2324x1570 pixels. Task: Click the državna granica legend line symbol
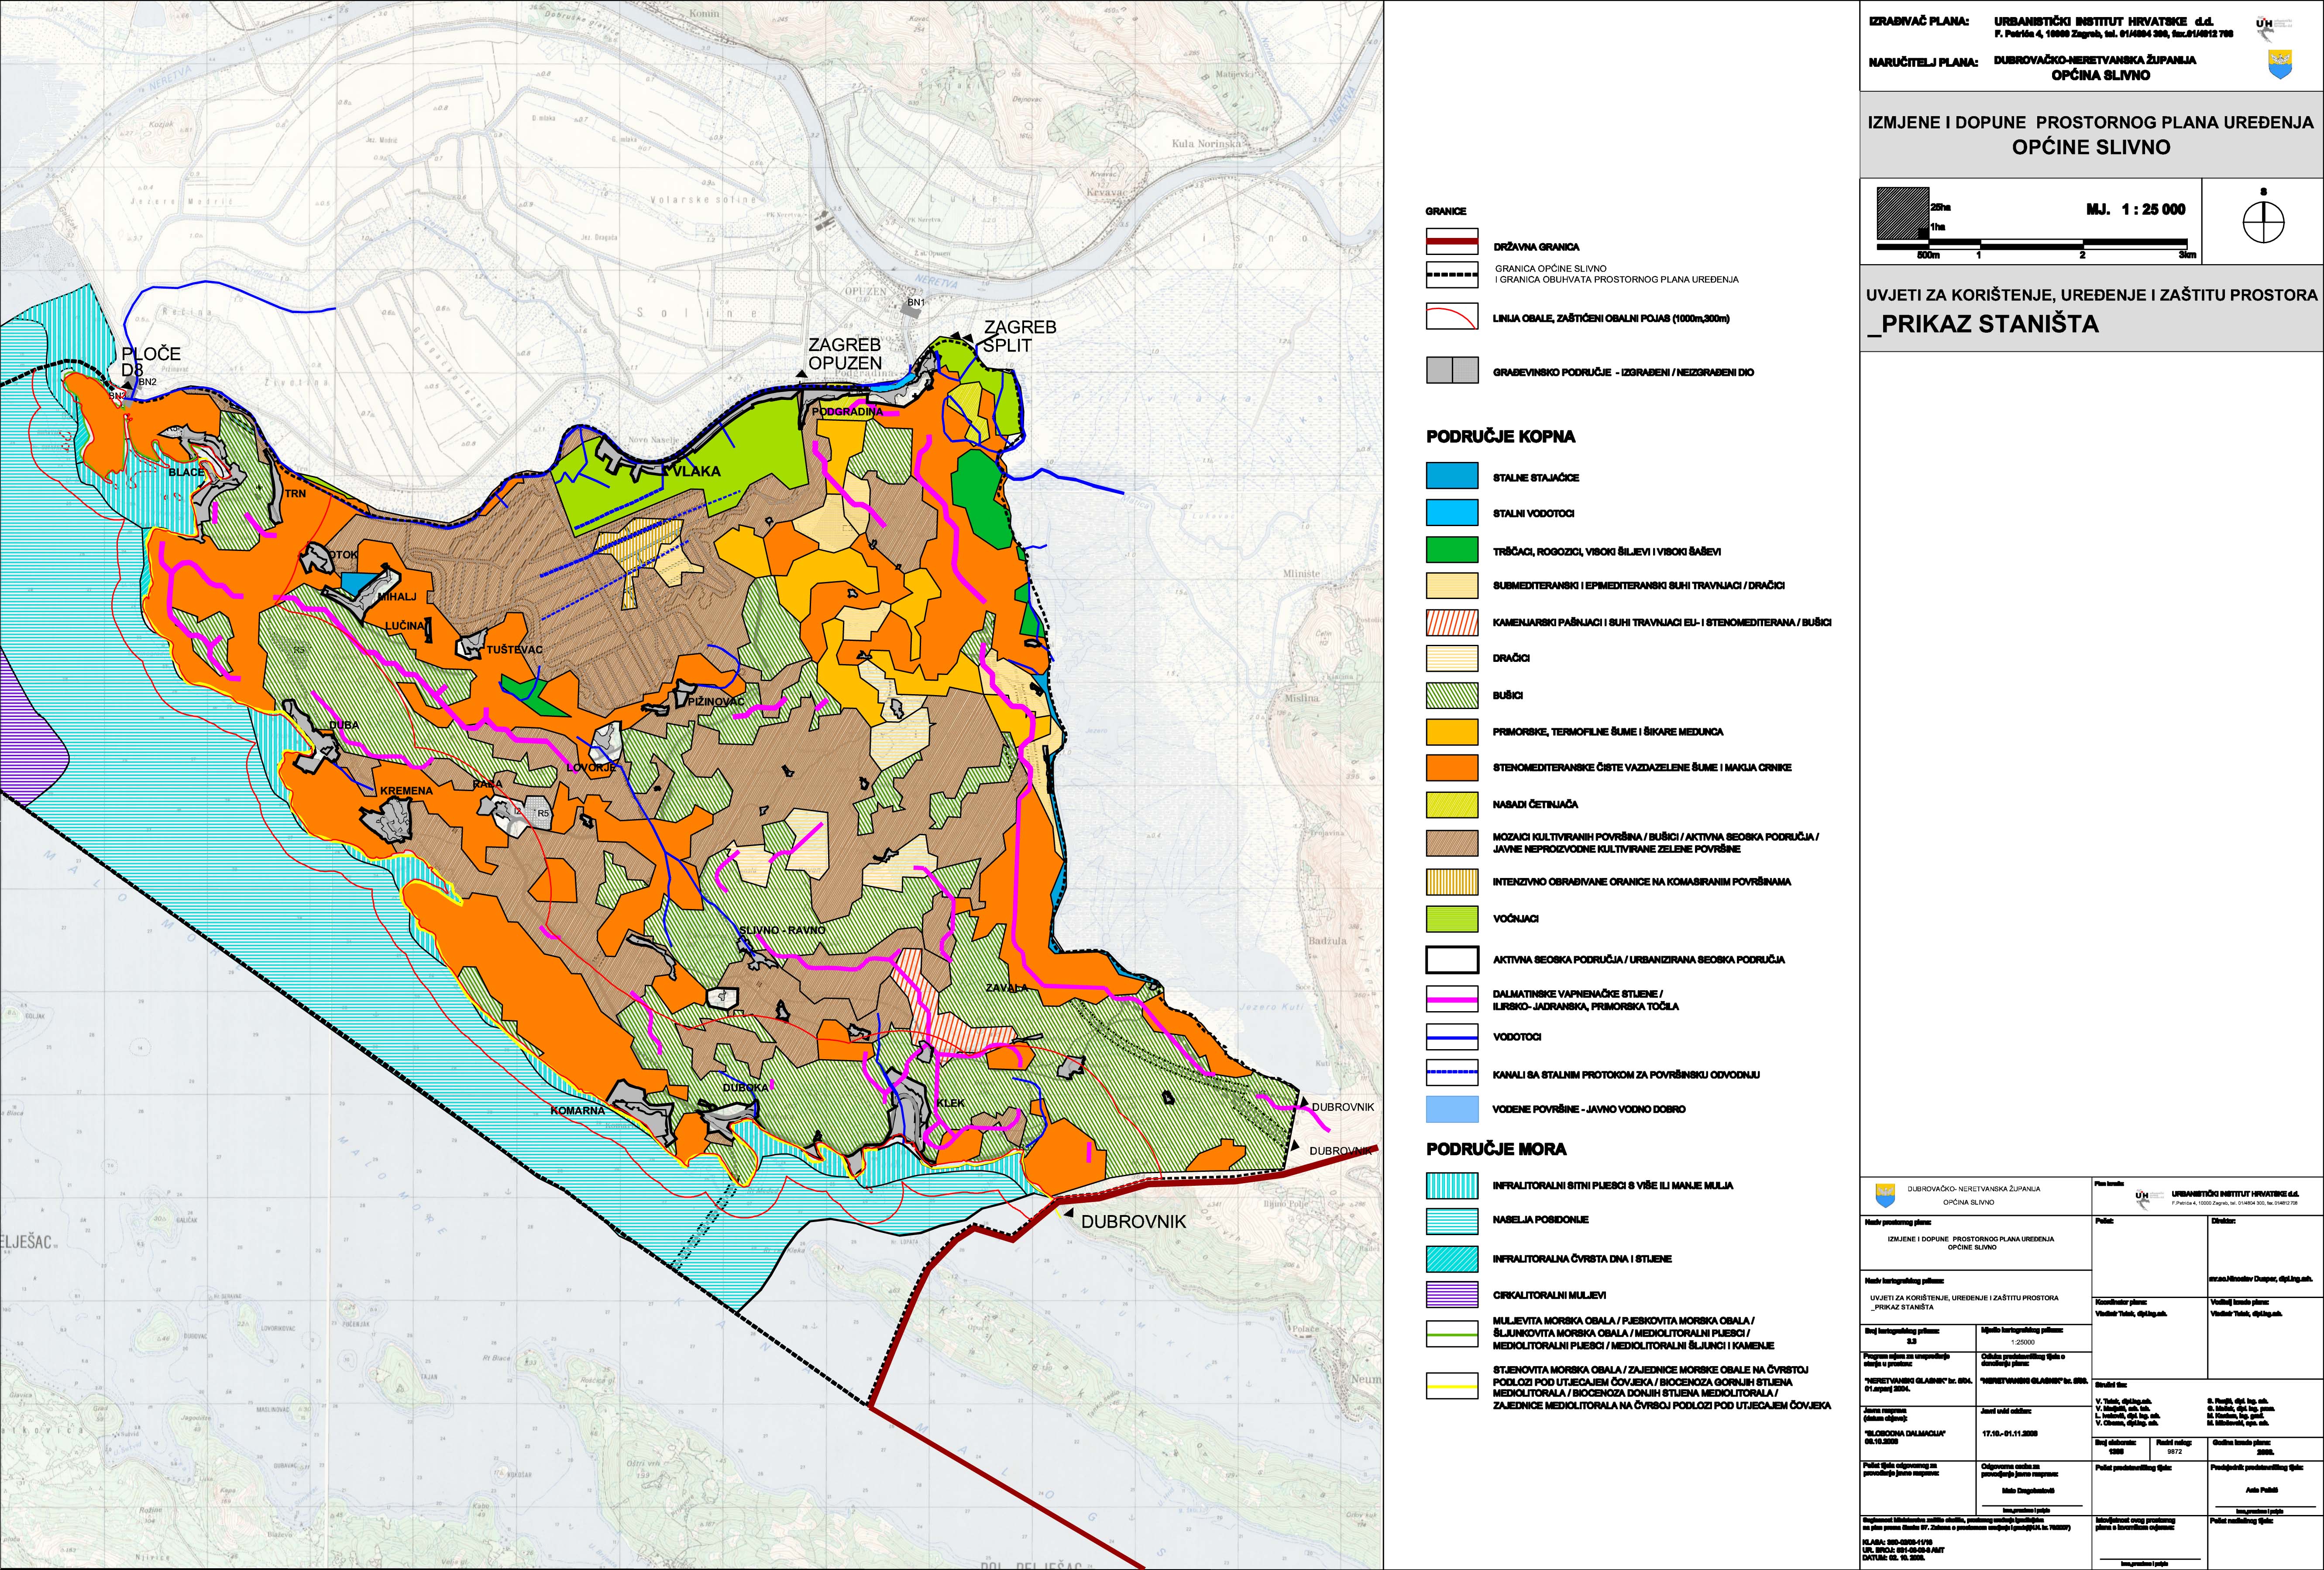pos(1452,242)
